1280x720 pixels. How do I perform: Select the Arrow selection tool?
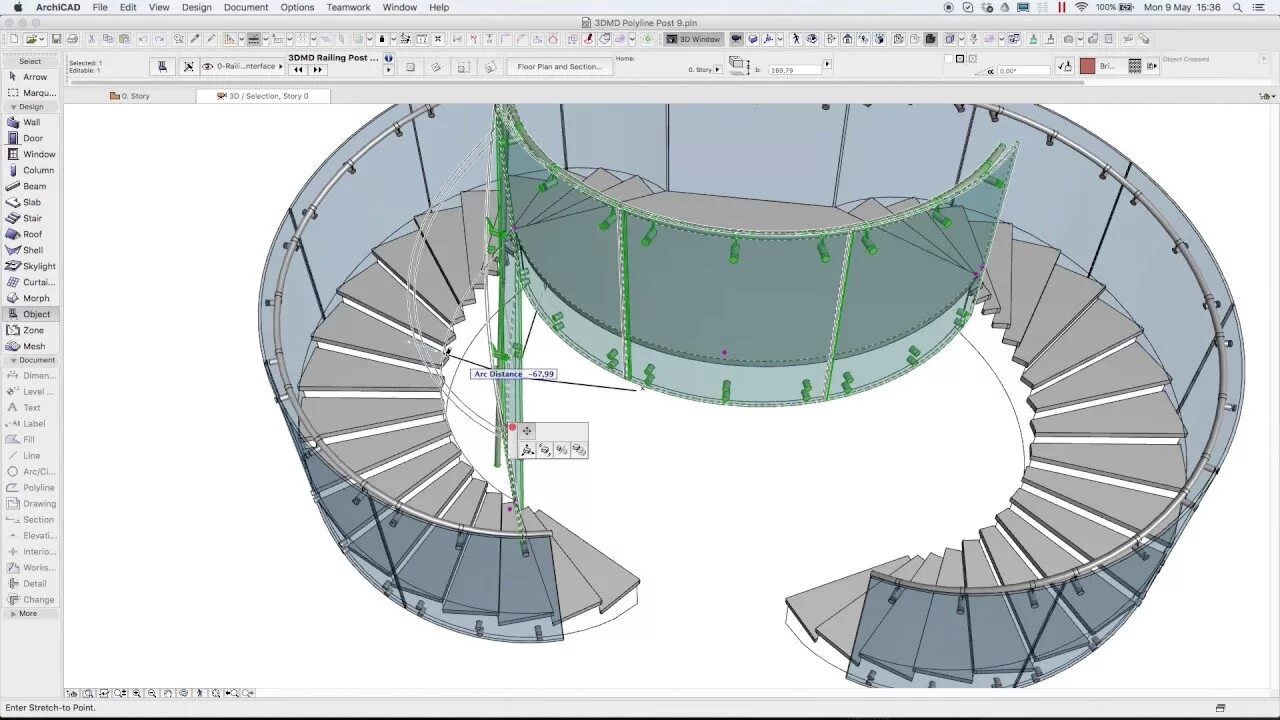click(30, 77)
